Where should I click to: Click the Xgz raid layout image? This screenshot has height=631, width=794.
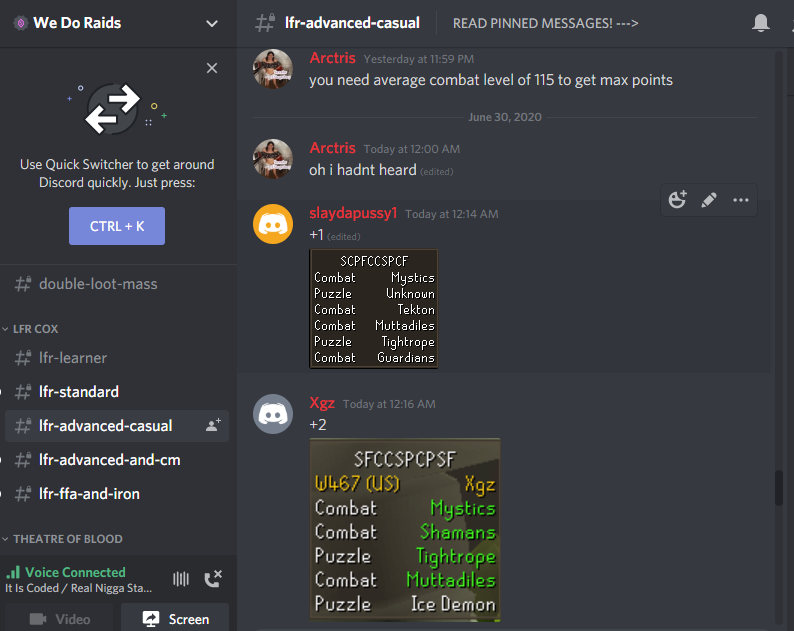tap(405, 530)
